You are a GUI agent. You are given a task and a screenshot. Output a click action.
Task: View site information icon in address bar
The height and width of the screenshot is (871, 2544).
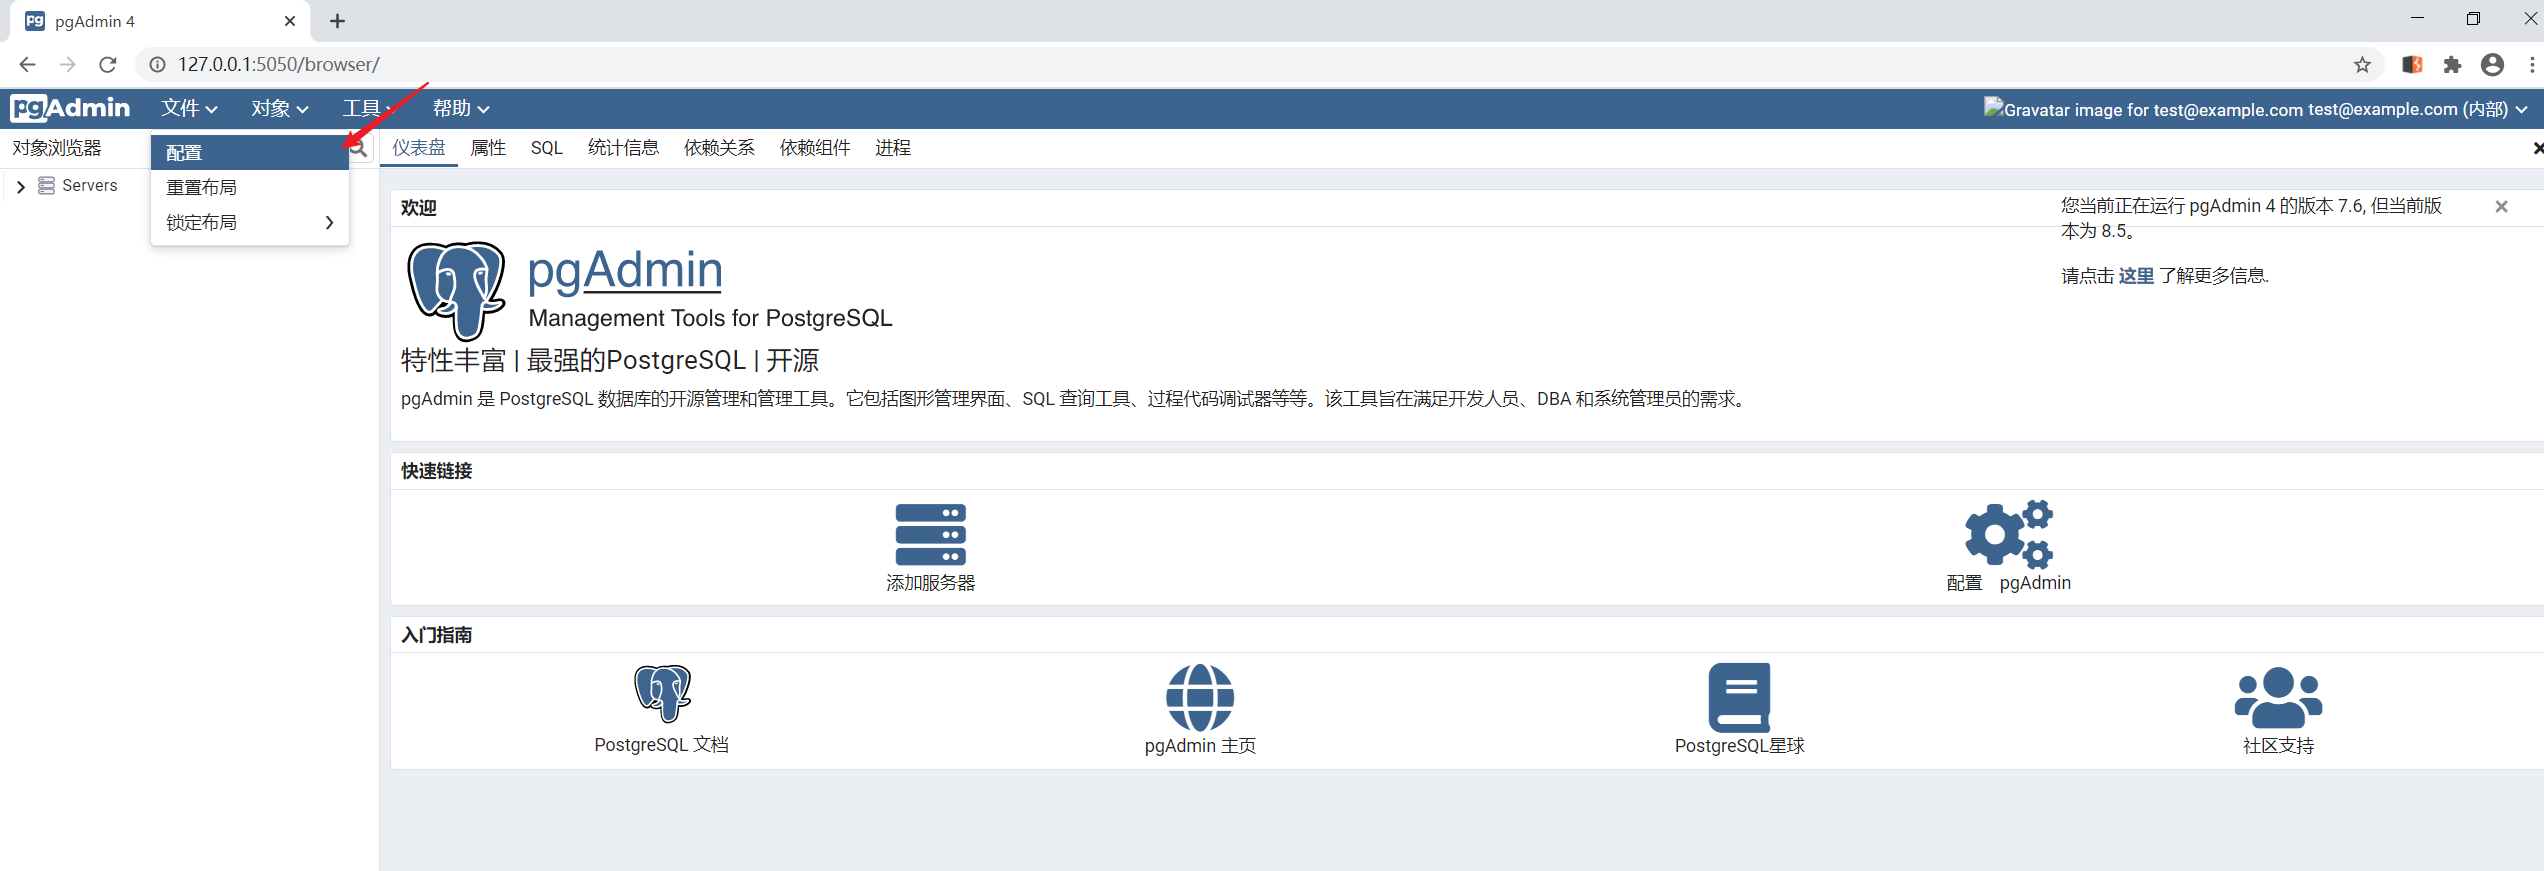[x=157, y=65]
